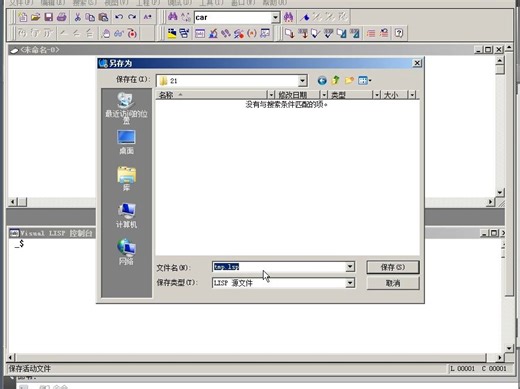The image size is (520, 389).
Task: Select 库 libraries in places bar
Action: click(x=126, y=179)
